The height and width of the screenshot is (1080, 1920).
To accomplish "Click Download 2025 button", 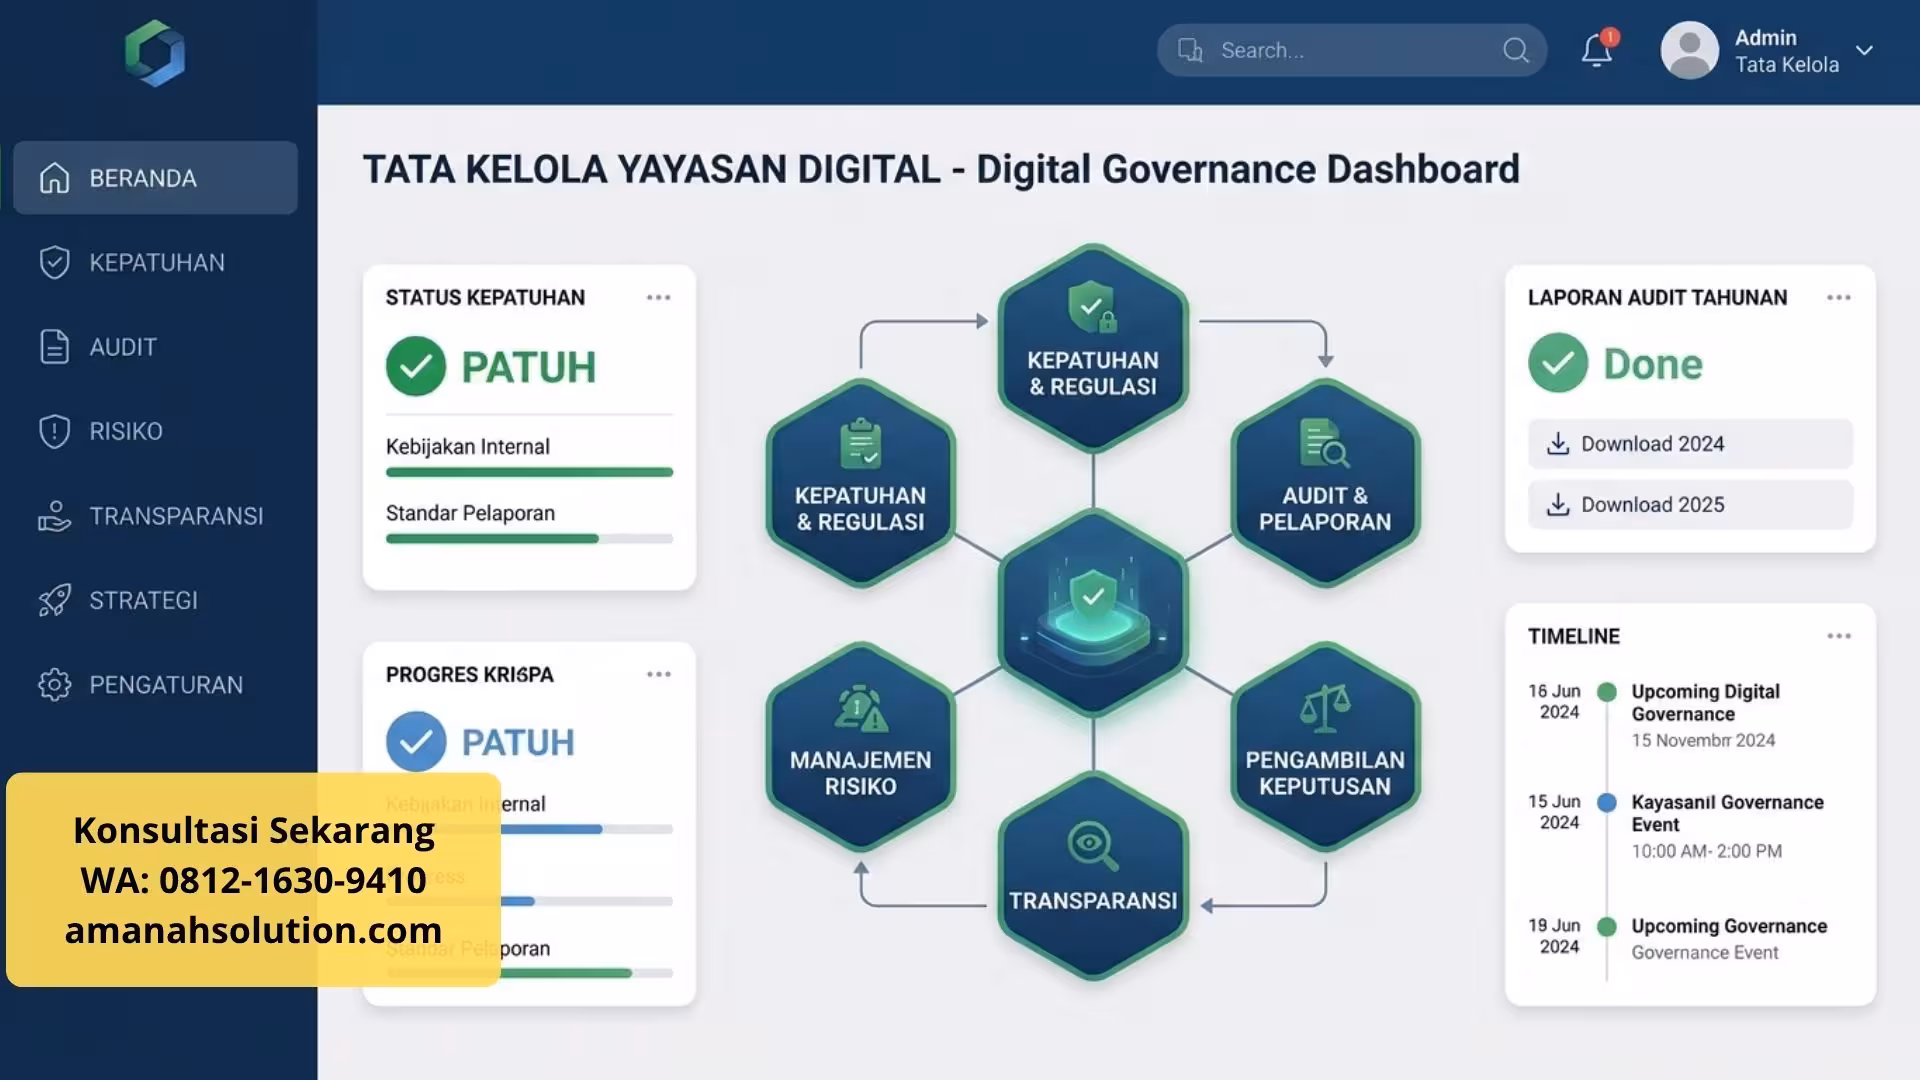I will 1690,505.
